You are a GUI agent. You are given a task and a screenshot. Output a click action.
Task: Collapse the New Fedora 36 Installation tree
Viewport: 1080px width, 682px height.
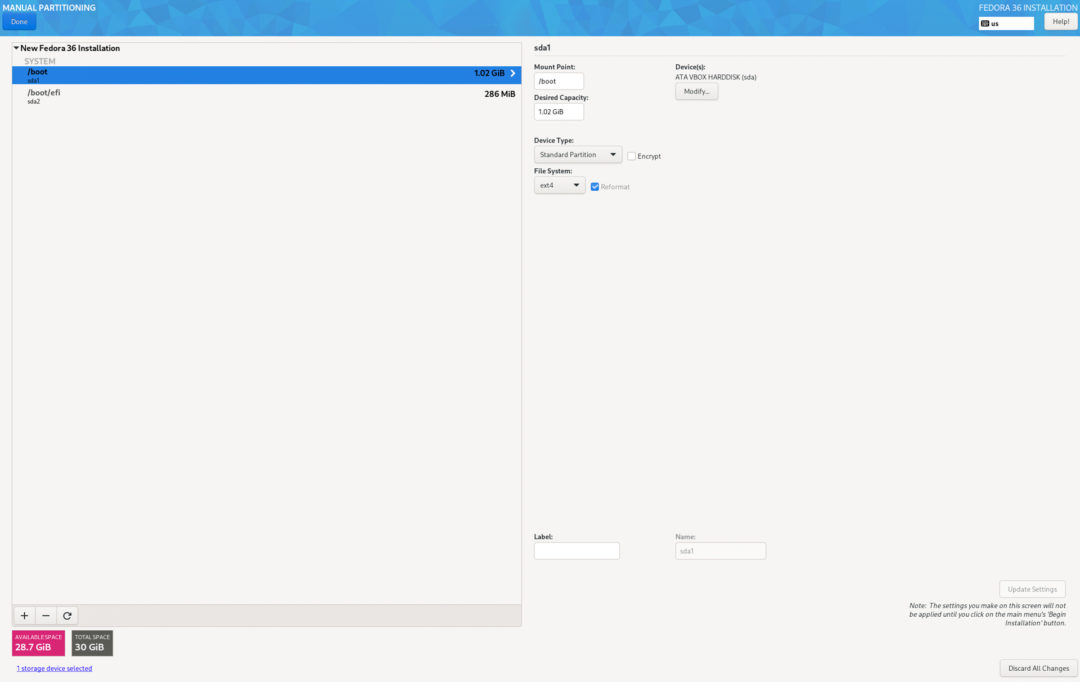[16, 48]
